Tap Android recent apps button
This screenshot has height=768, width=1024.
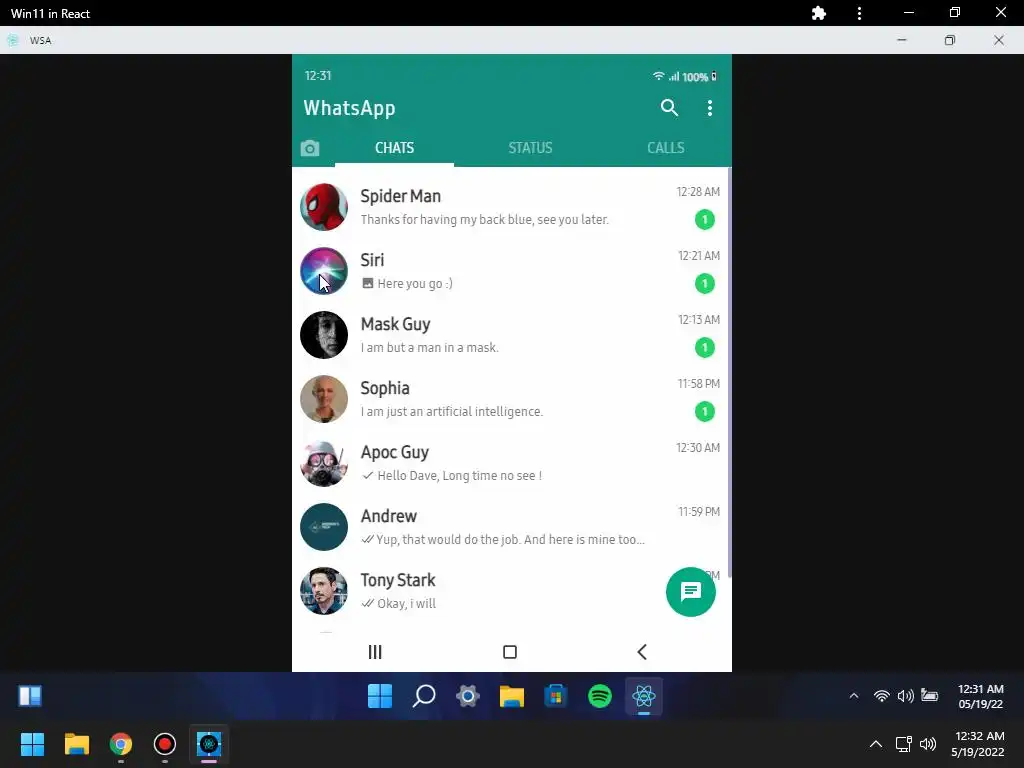pos(375,652)
